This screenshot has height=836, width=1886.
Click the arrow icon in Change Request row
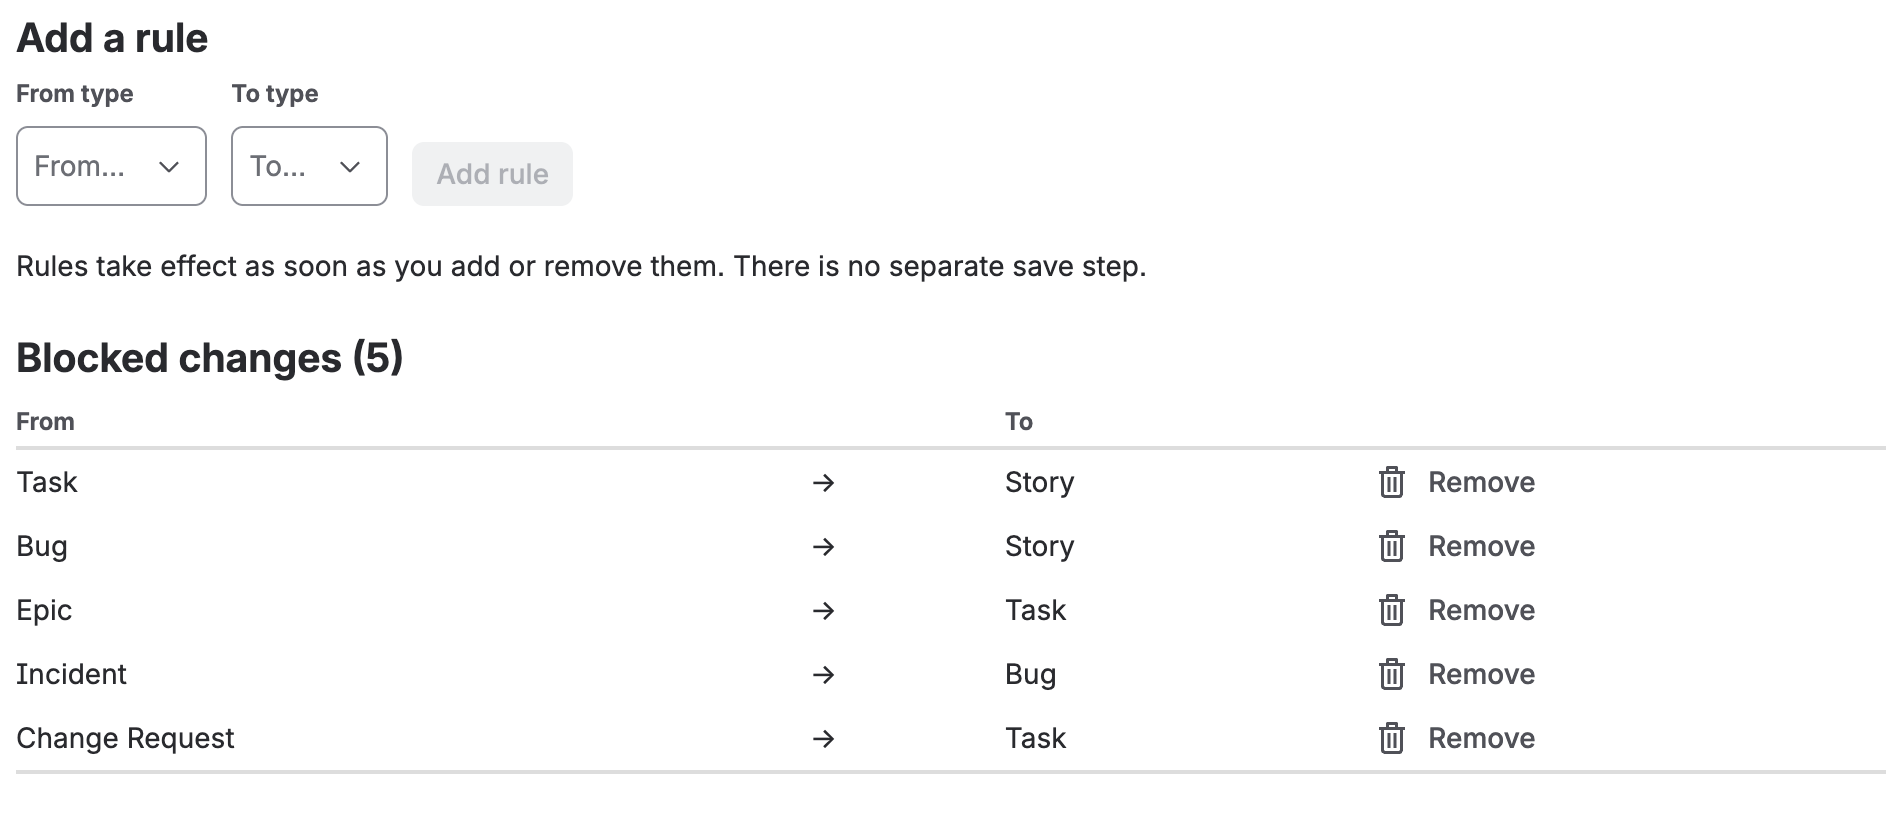[x=823, y=739]
